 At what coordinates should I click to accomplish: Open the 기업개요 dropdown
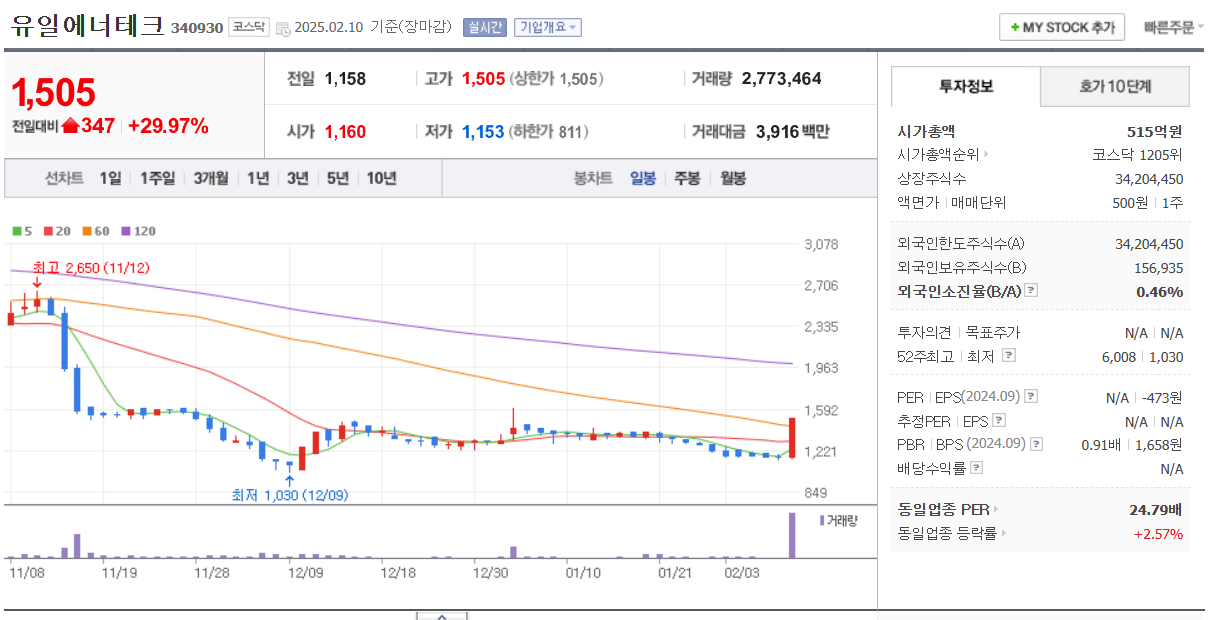548,28
